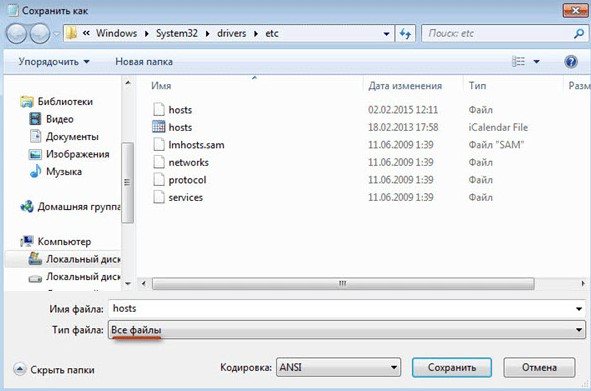Sort by Дата изменения column header

click(x=405, y=86)
